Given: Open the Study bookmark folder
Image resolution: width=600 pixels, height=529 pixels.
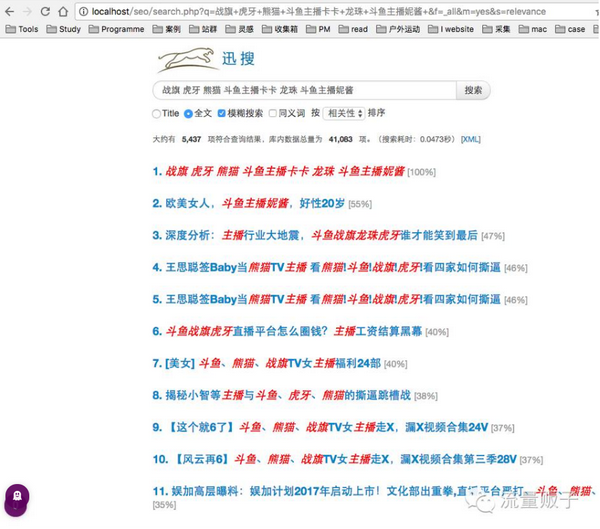Looking at the screenshot, I should 64,29.
